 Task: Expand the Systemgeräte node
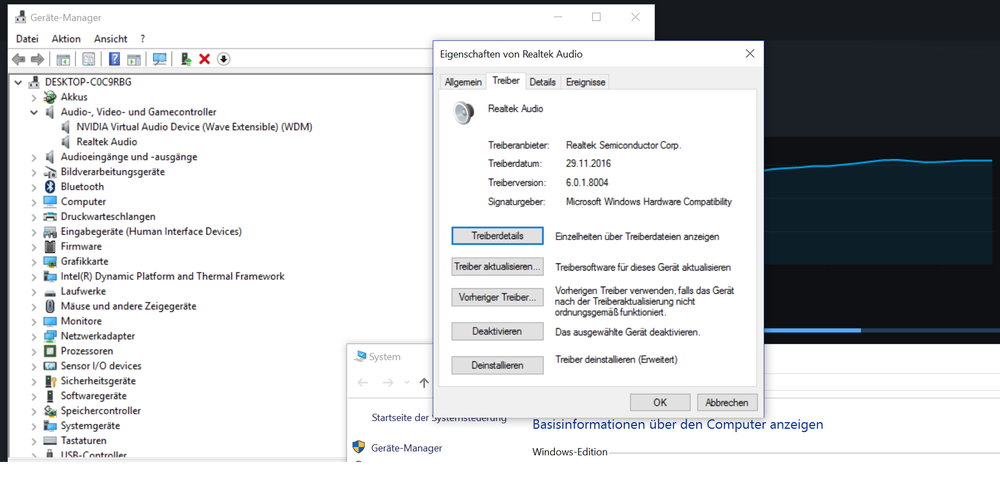tap(34, 426)
